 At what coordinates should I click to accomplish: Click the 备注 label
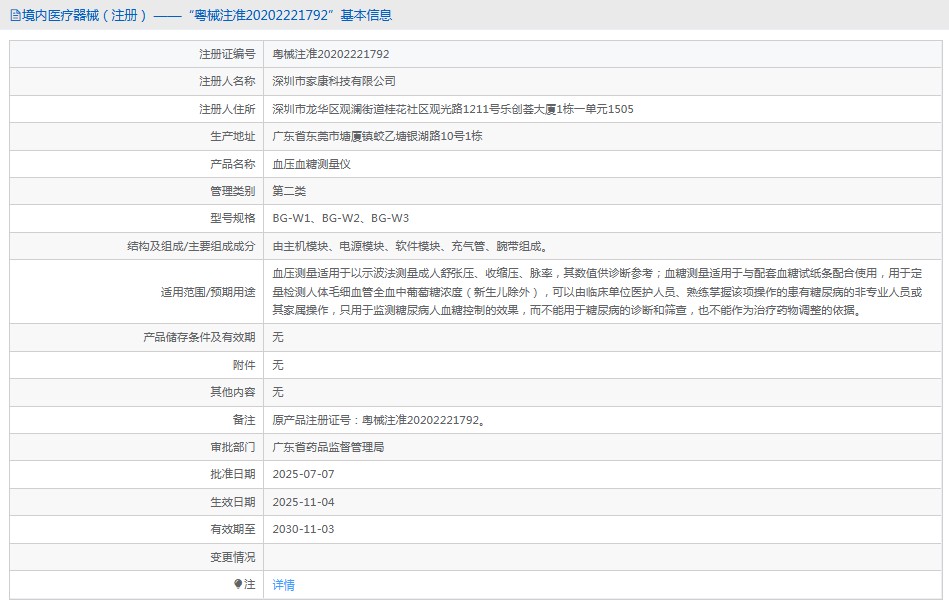pyautogui.click(x=244, y=420)
